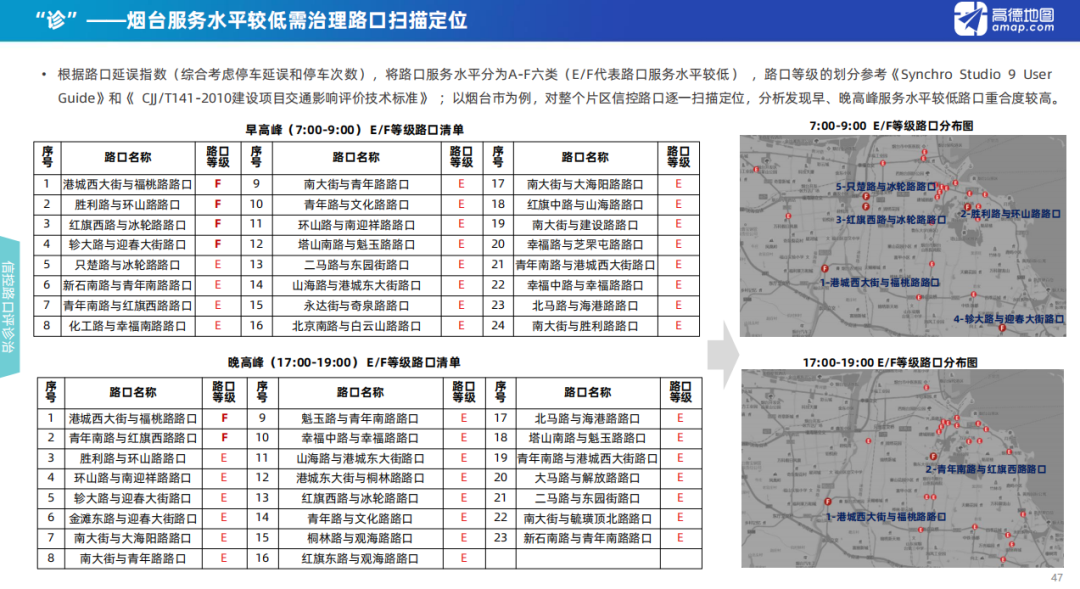This screenshot has width=1080, height=589.
Task: Click morning table row 24 sequence number
Action: point(498,325)
